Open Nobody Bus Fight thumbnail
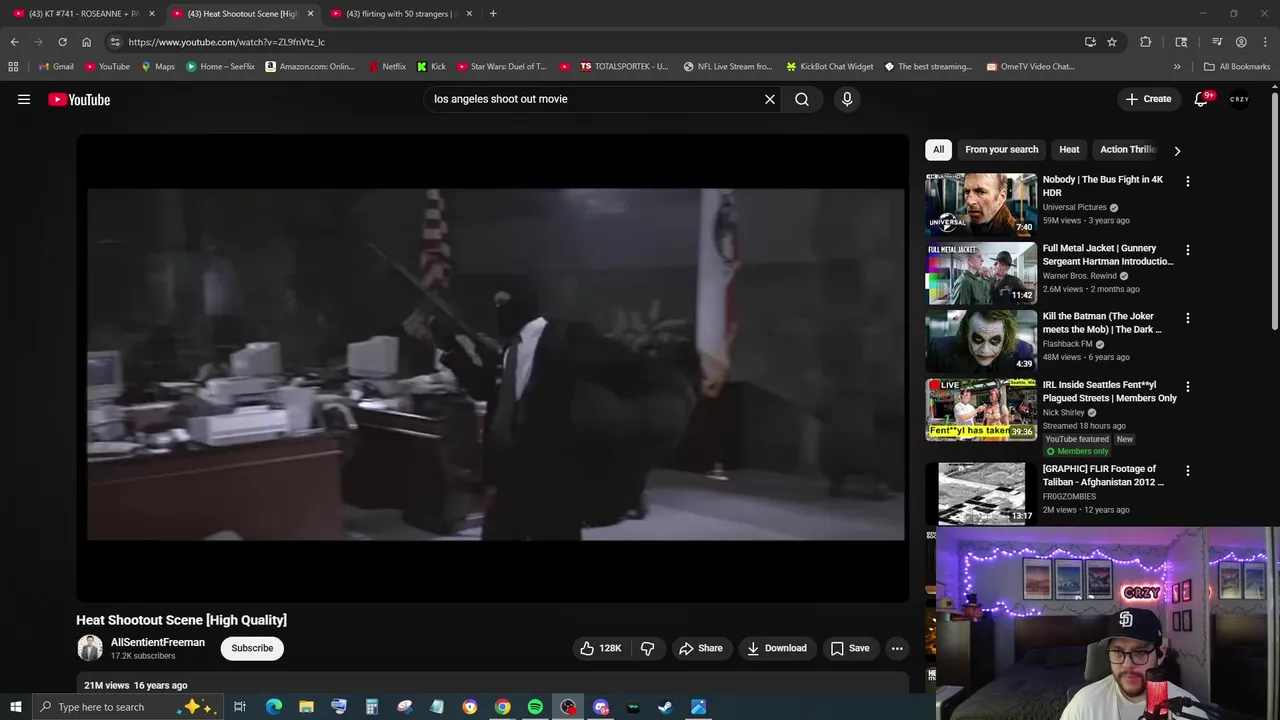Image resolution: width=1280 pixels, height=720 pixels. click(981, 204)
